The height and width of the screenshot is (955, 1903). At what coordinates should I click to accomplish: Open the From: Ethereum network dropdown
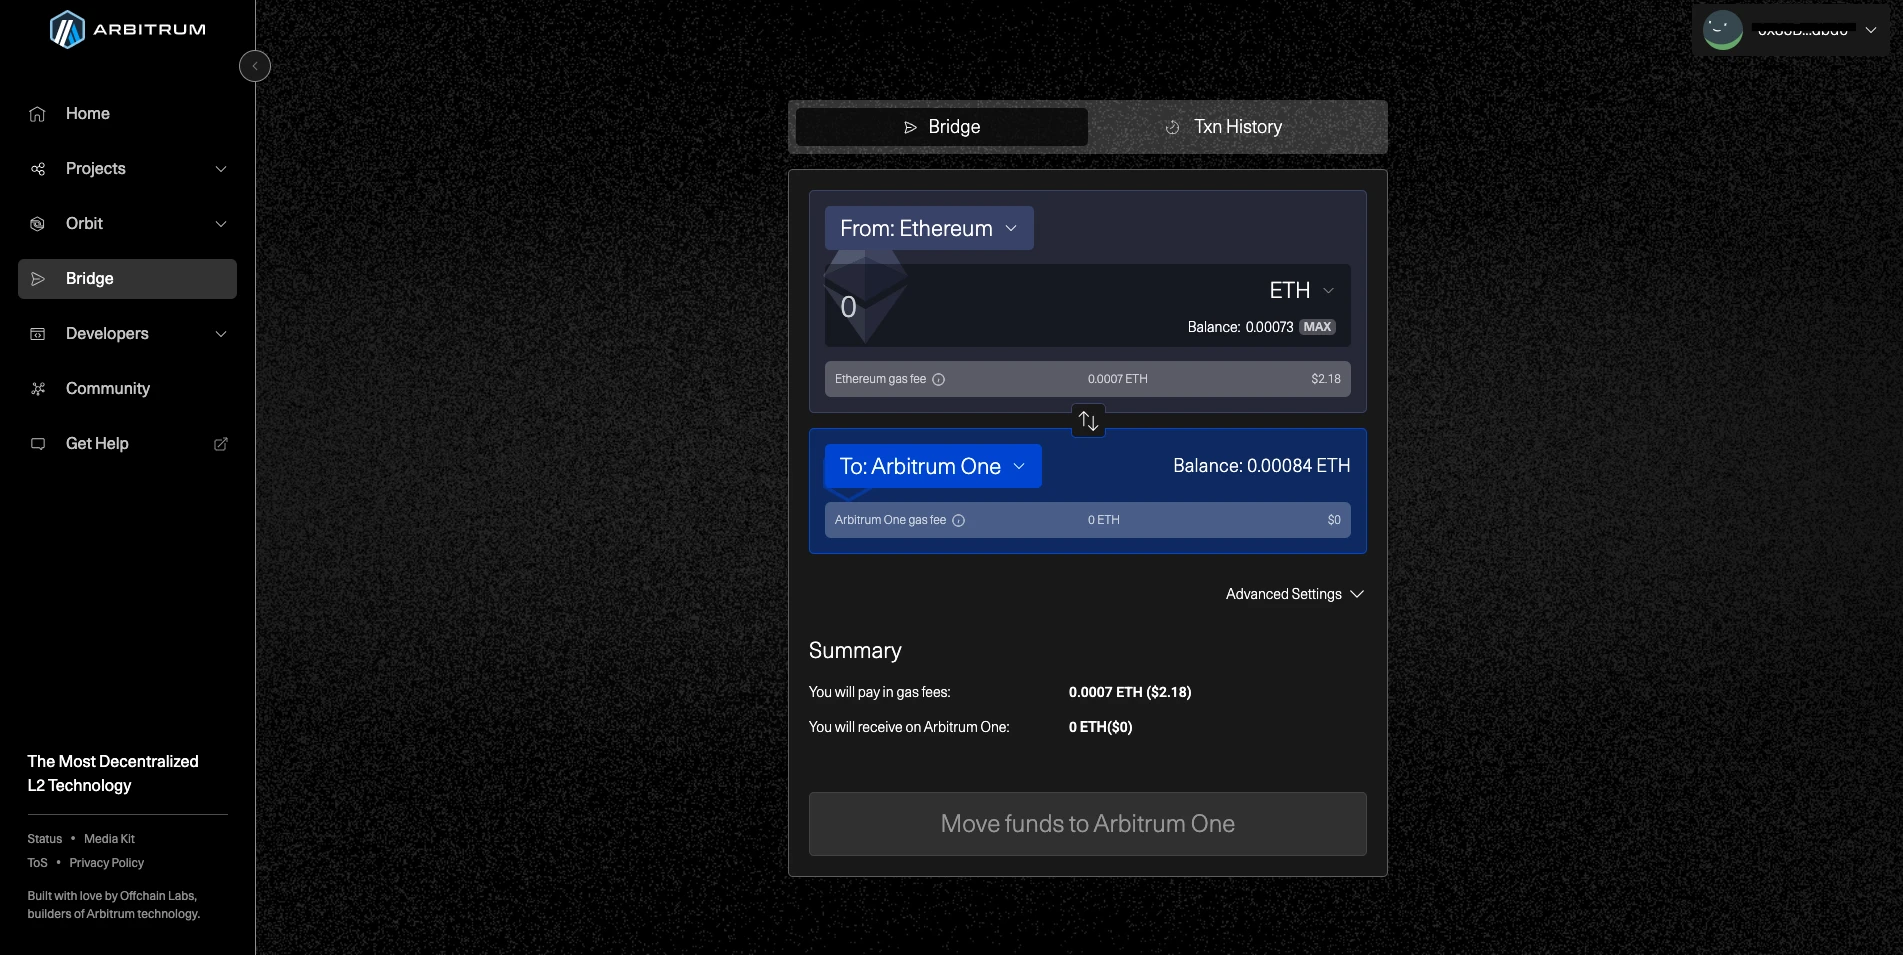[928, 229]
